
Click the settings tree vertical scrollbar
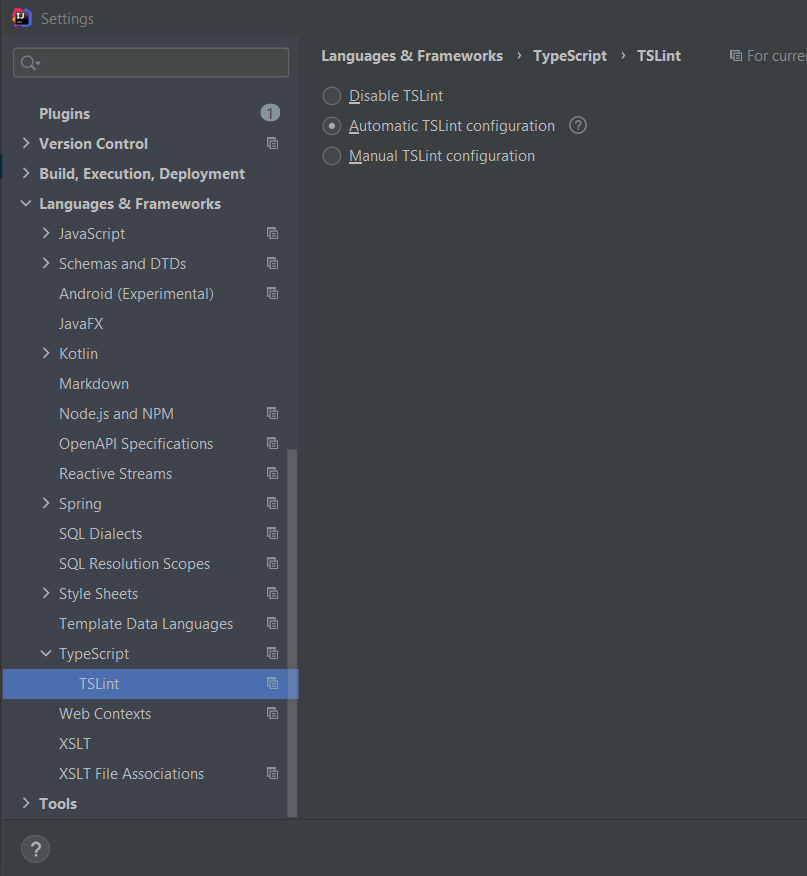[292, 632]
